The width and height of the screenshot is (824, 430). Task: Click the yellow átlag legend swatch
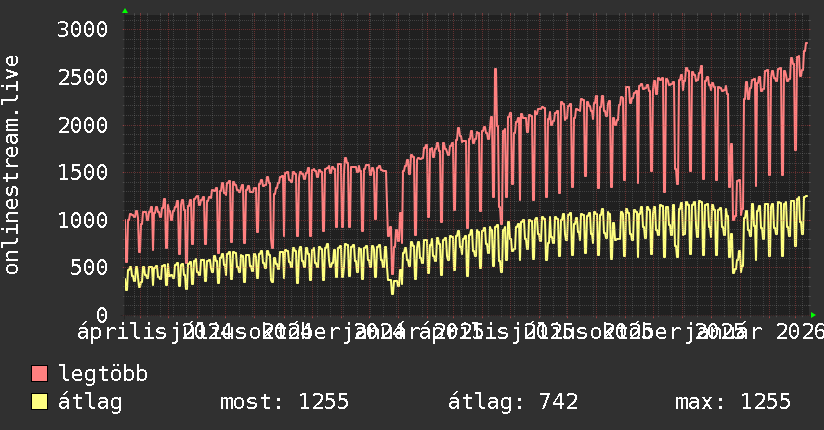click(39, 402)
